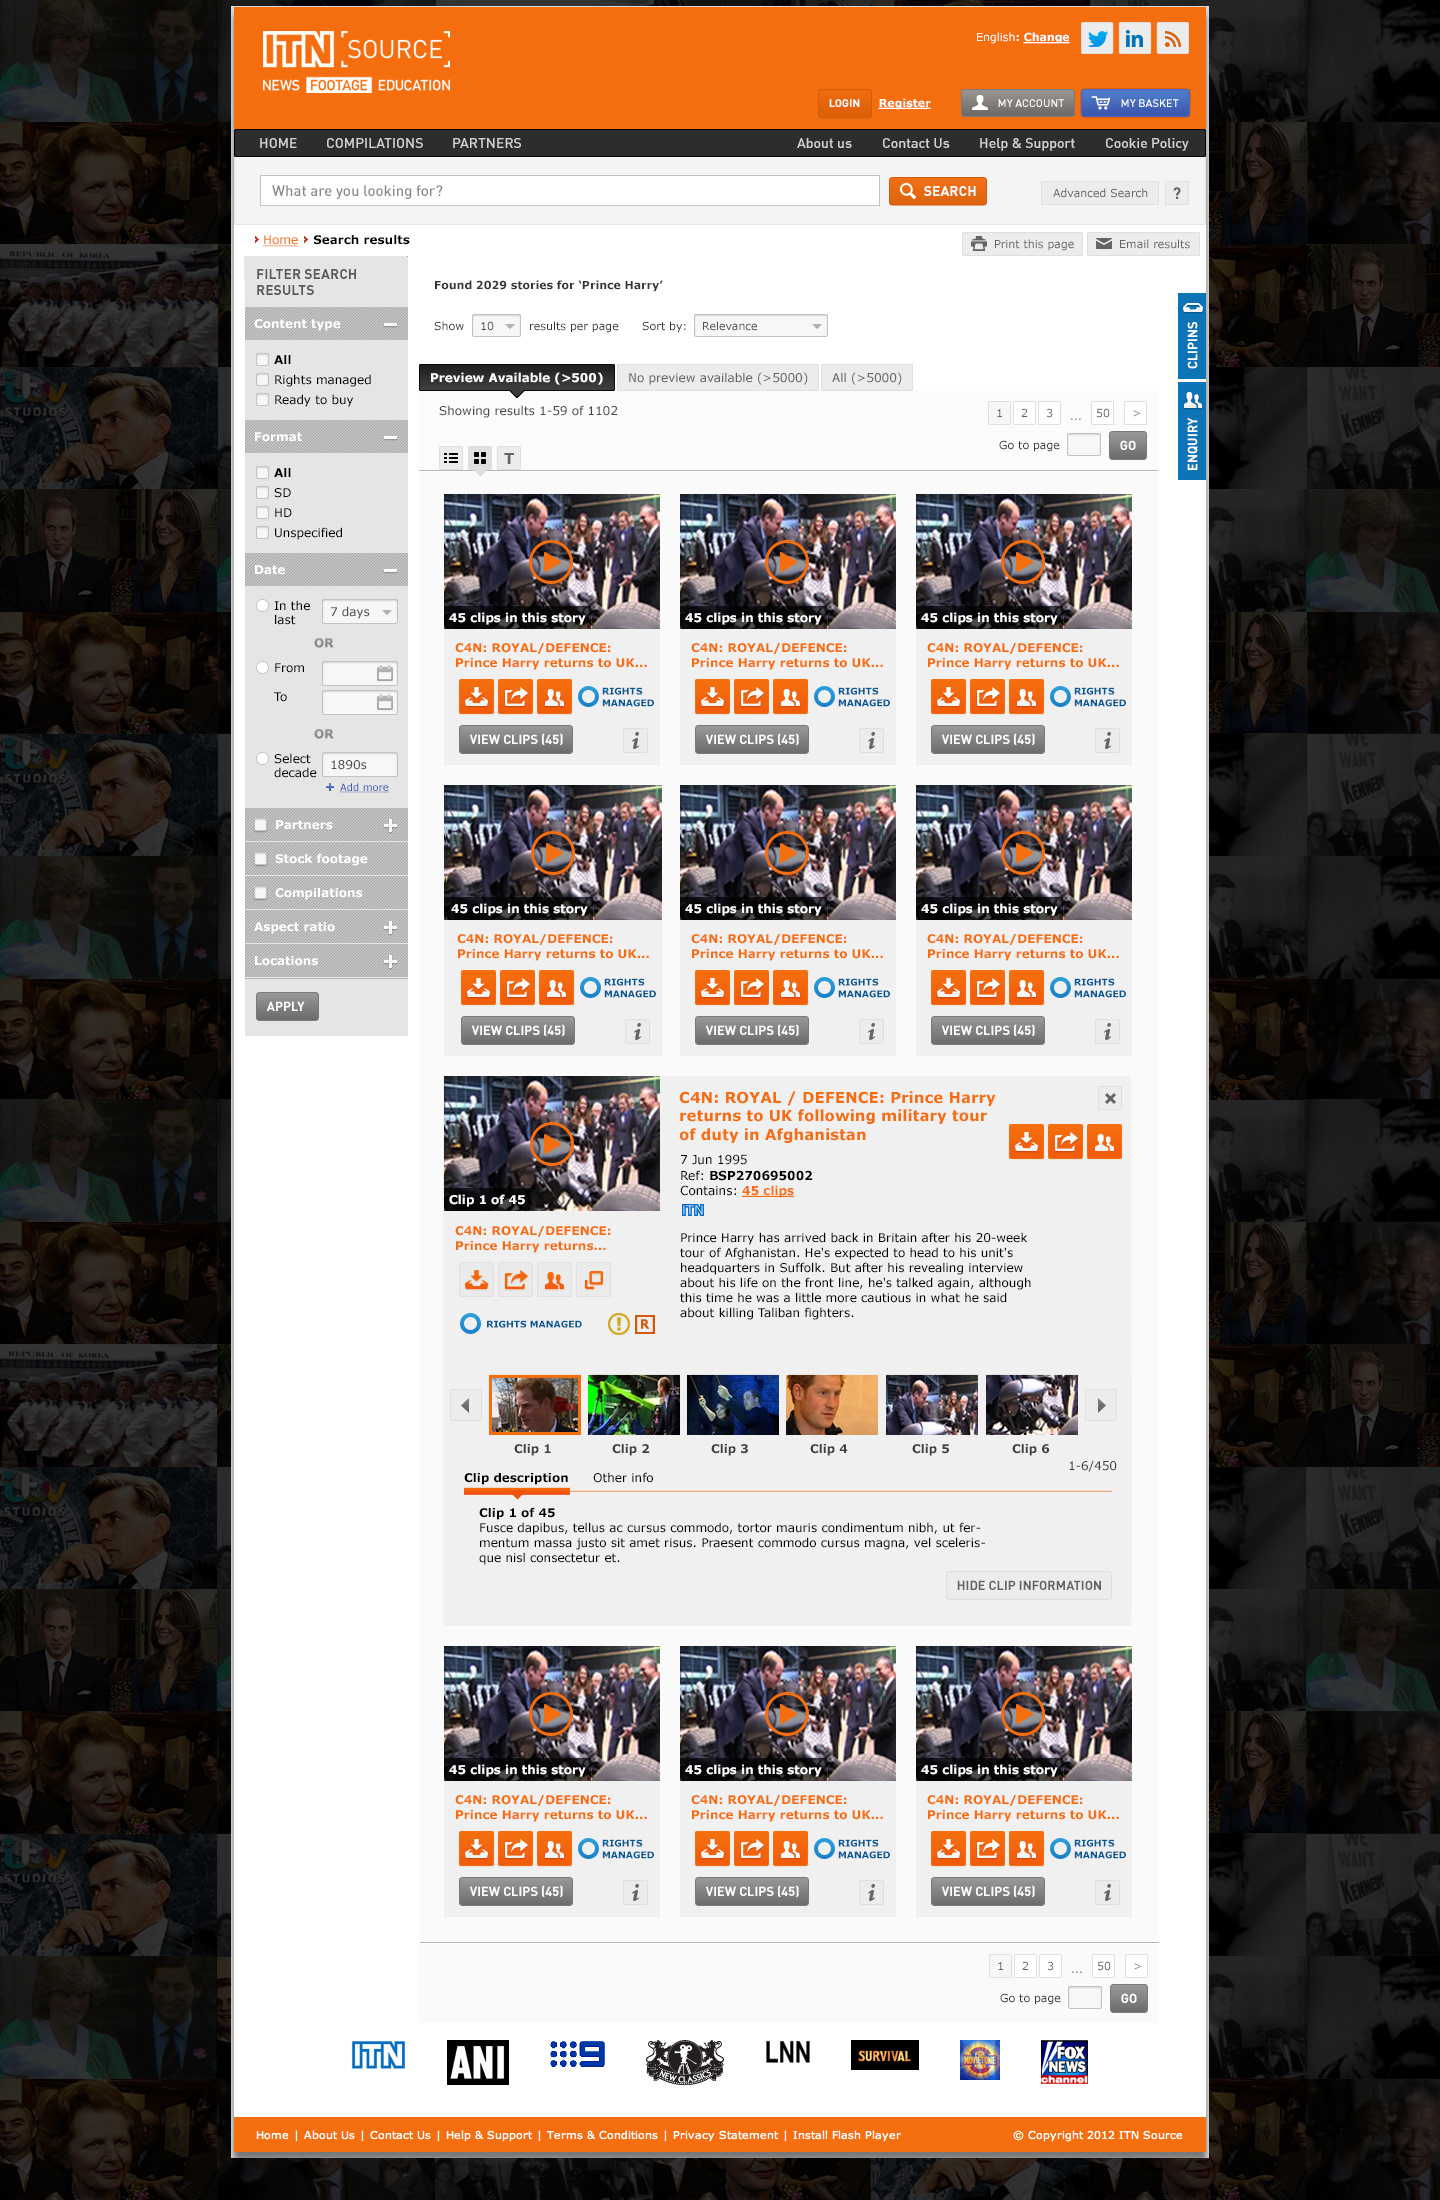Switch to 'No preview available' tab

[x=718, y=377]
